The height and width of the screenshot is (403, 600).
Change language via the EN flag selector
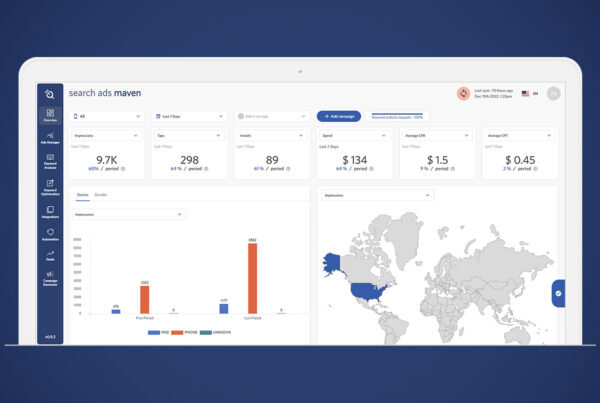coord(529,94)
